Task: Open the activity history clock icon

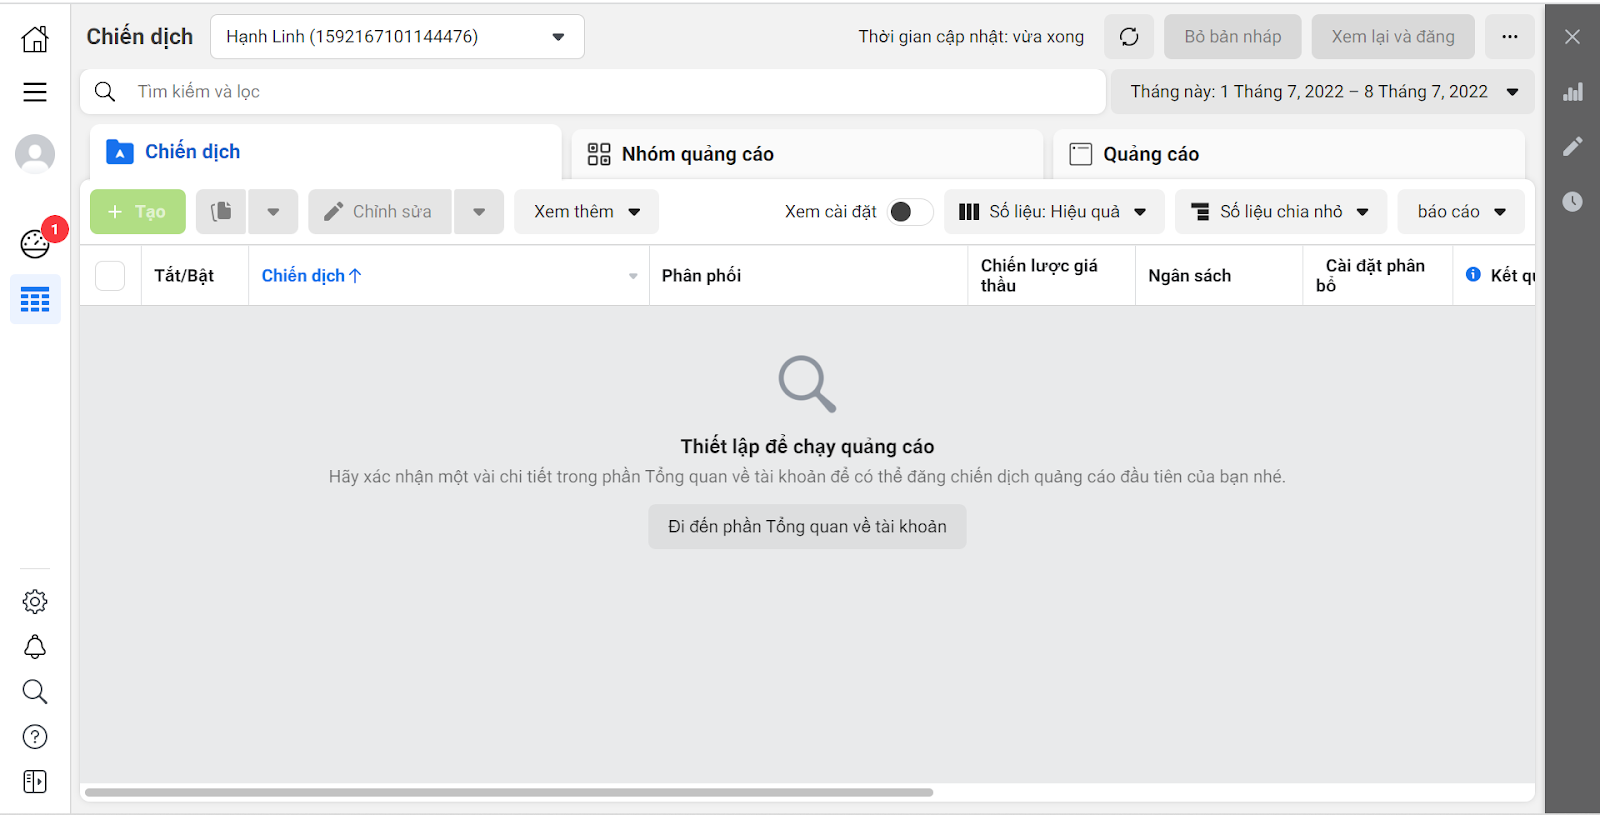Action: click(x=1572, y=202)
